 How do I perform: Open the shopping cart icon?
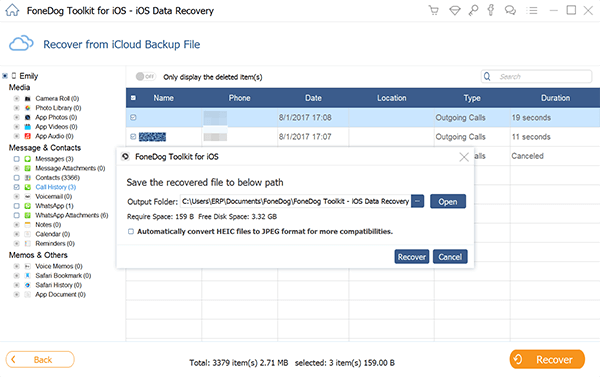(434, 10)
